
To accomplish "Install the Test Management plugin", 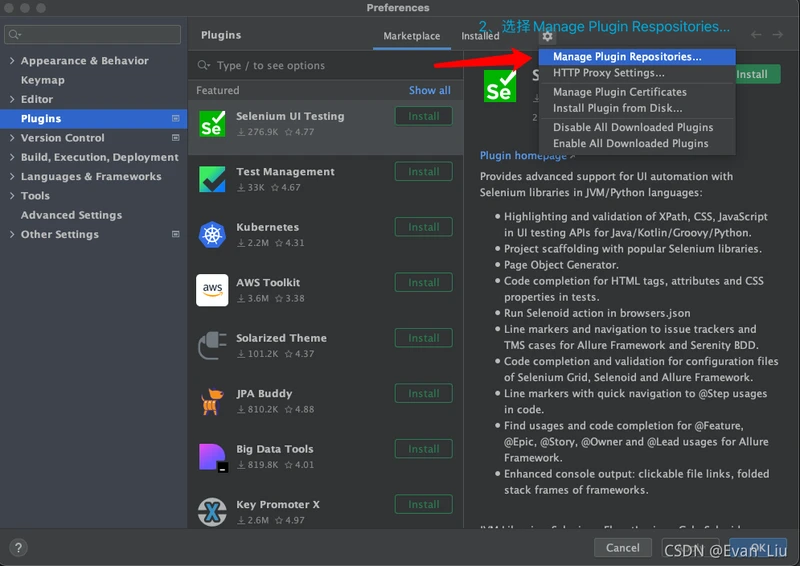I will point(423,171).
